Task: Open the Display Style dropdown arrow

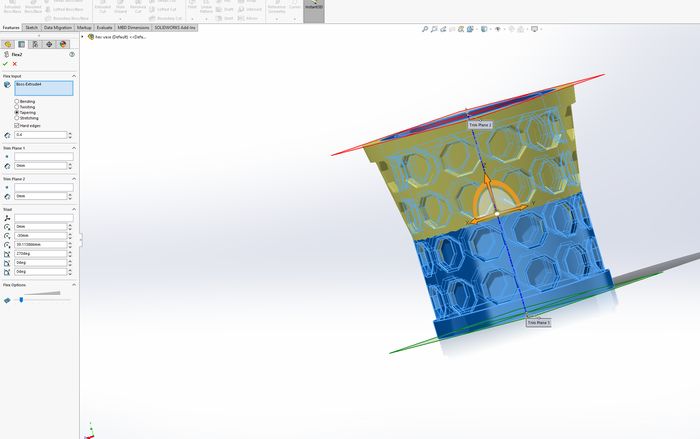Action: [490, 29]
